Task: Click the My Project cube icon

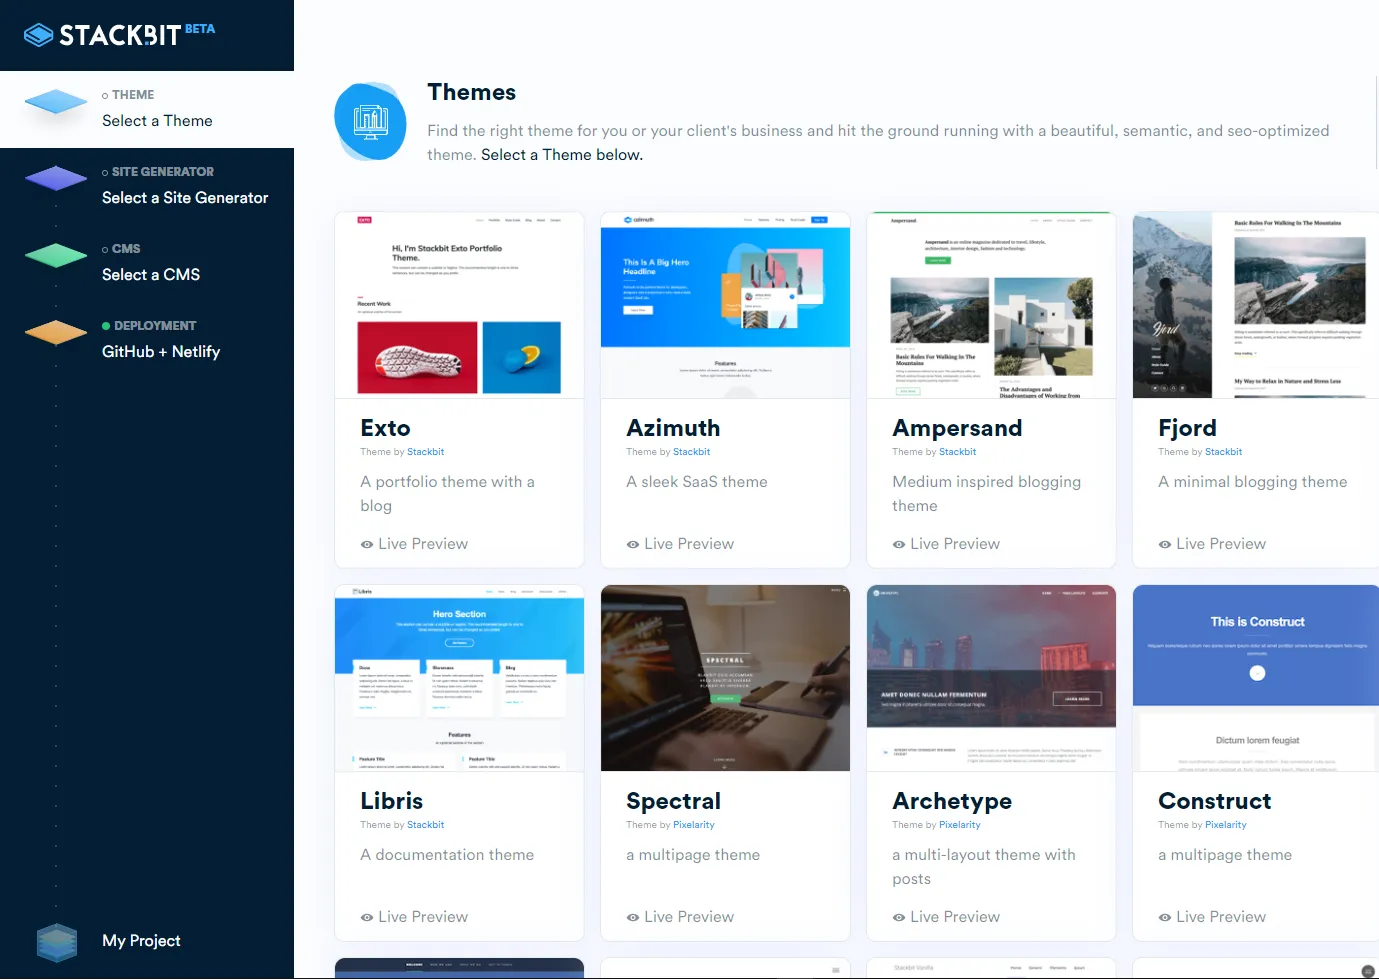Action: pos(56,941)
